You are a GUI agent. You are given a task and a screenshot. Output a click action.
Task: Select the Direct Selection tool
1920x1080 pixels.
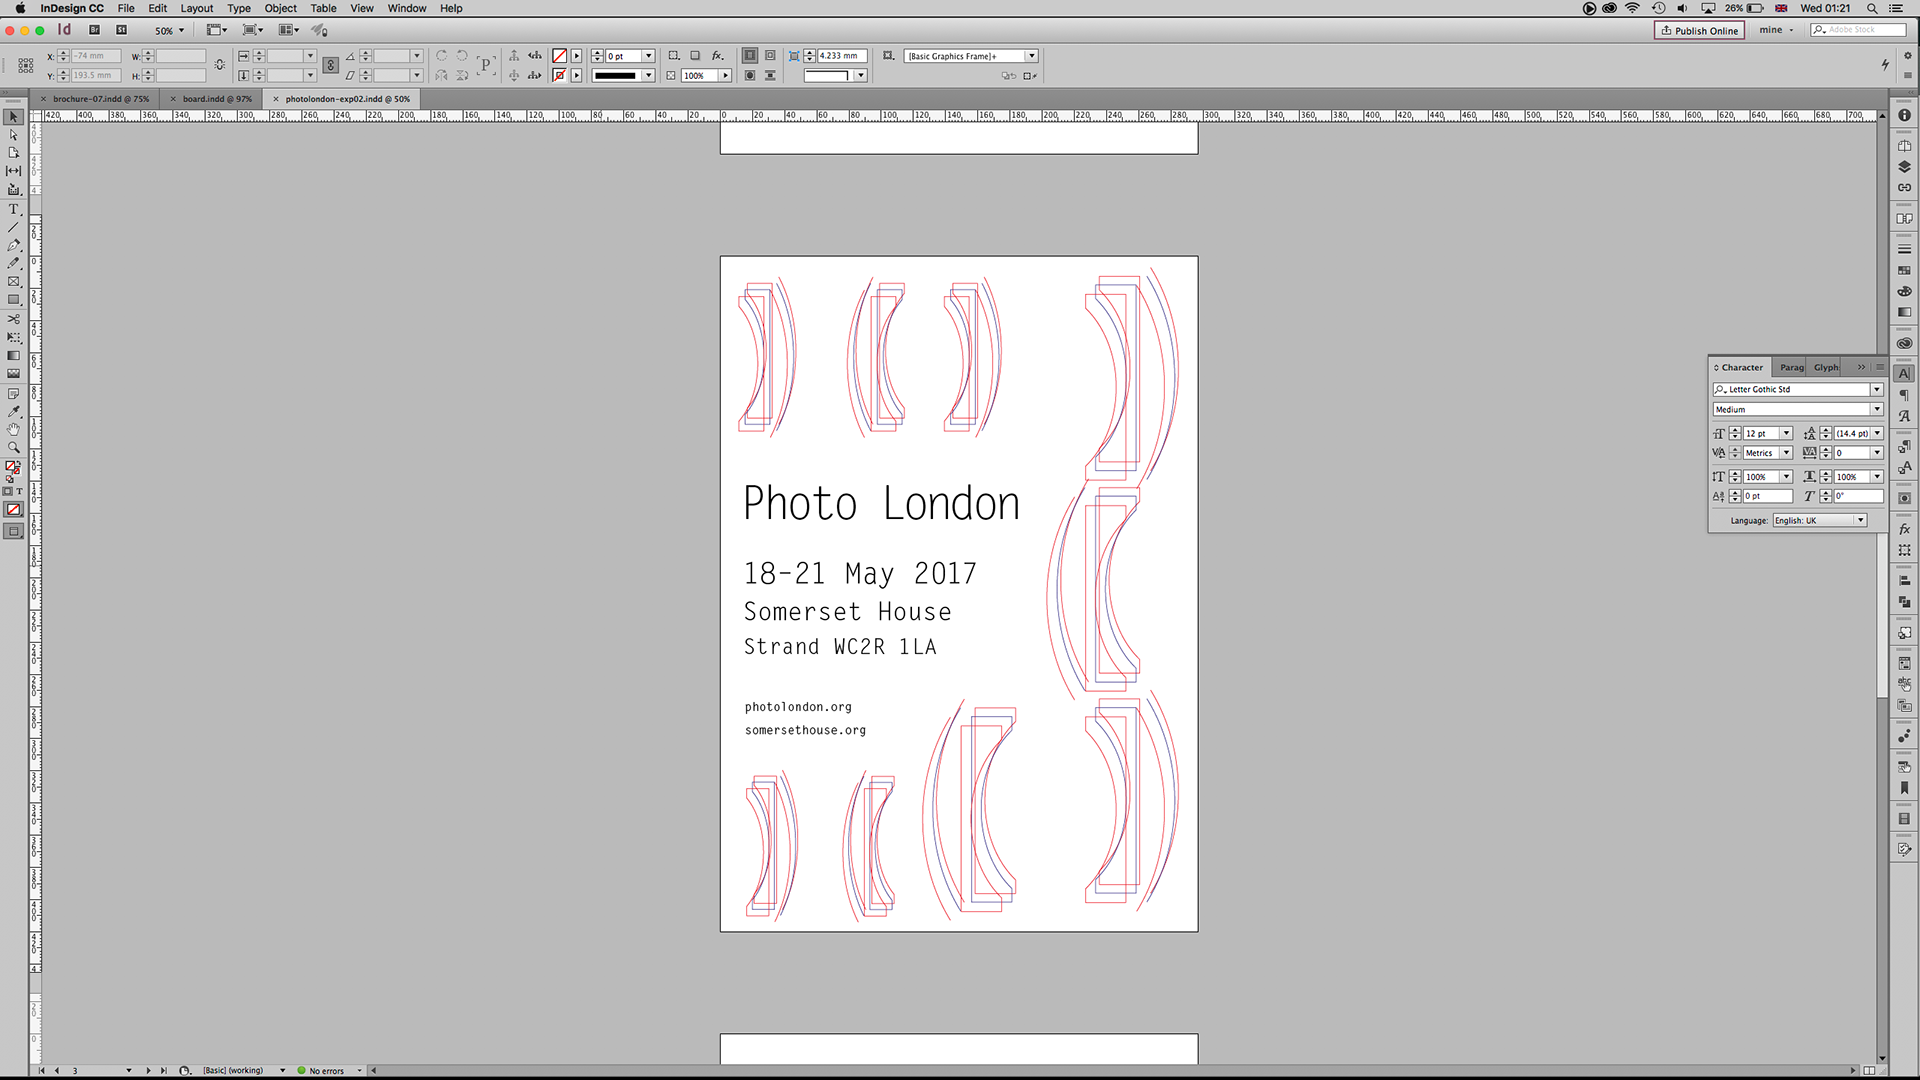point(13,135)
